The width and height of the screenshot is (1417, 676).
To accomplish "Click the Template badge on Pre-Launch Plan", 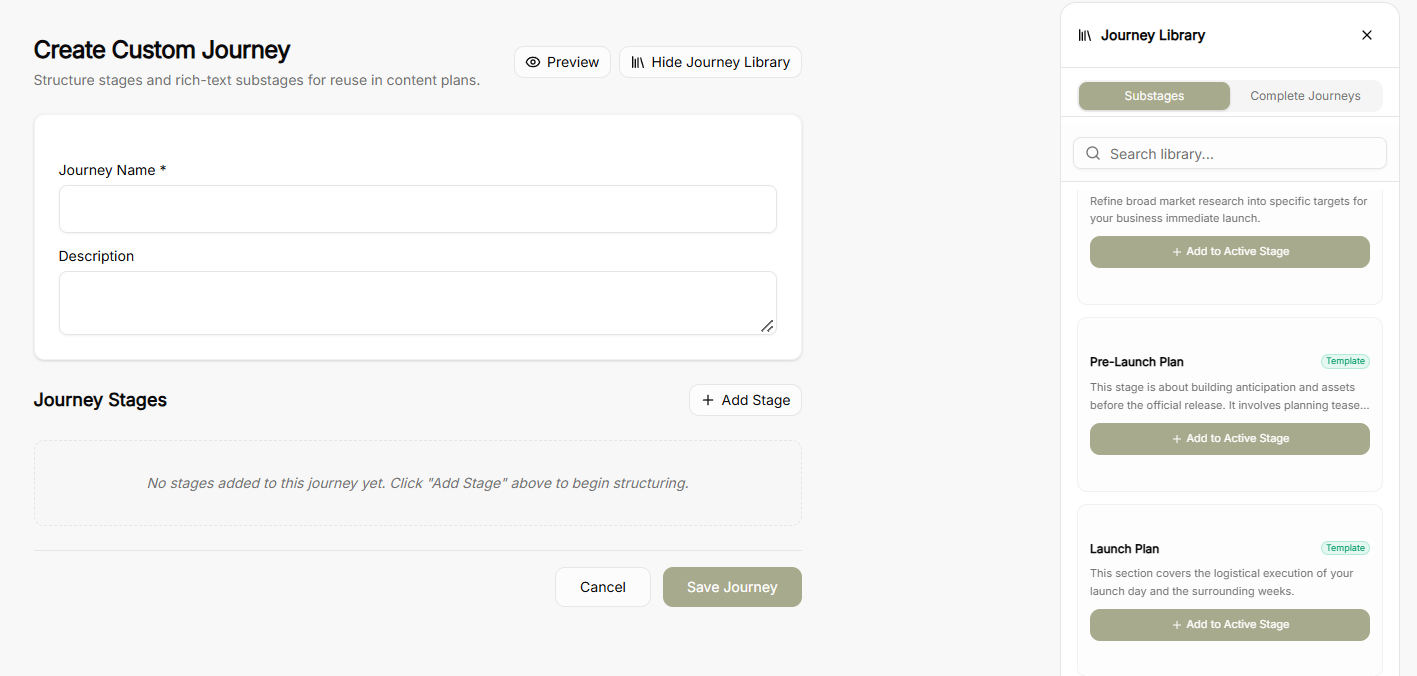I will click(x=1345, y=361).
